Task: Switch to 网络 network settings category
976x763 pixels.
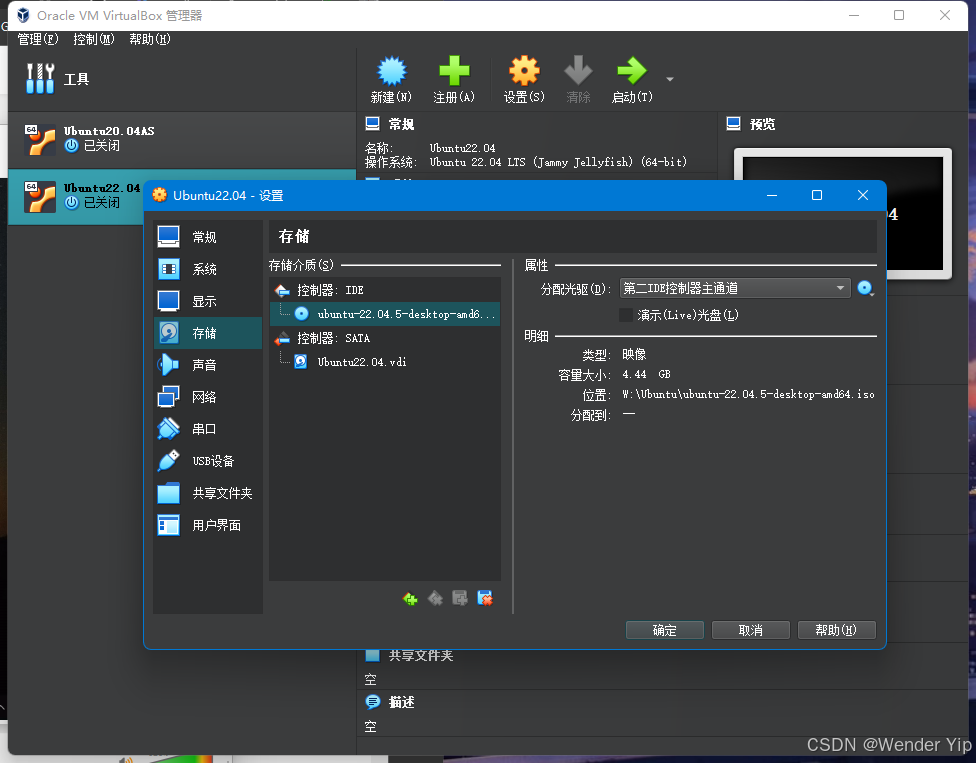Action: [x=207, y=397]
